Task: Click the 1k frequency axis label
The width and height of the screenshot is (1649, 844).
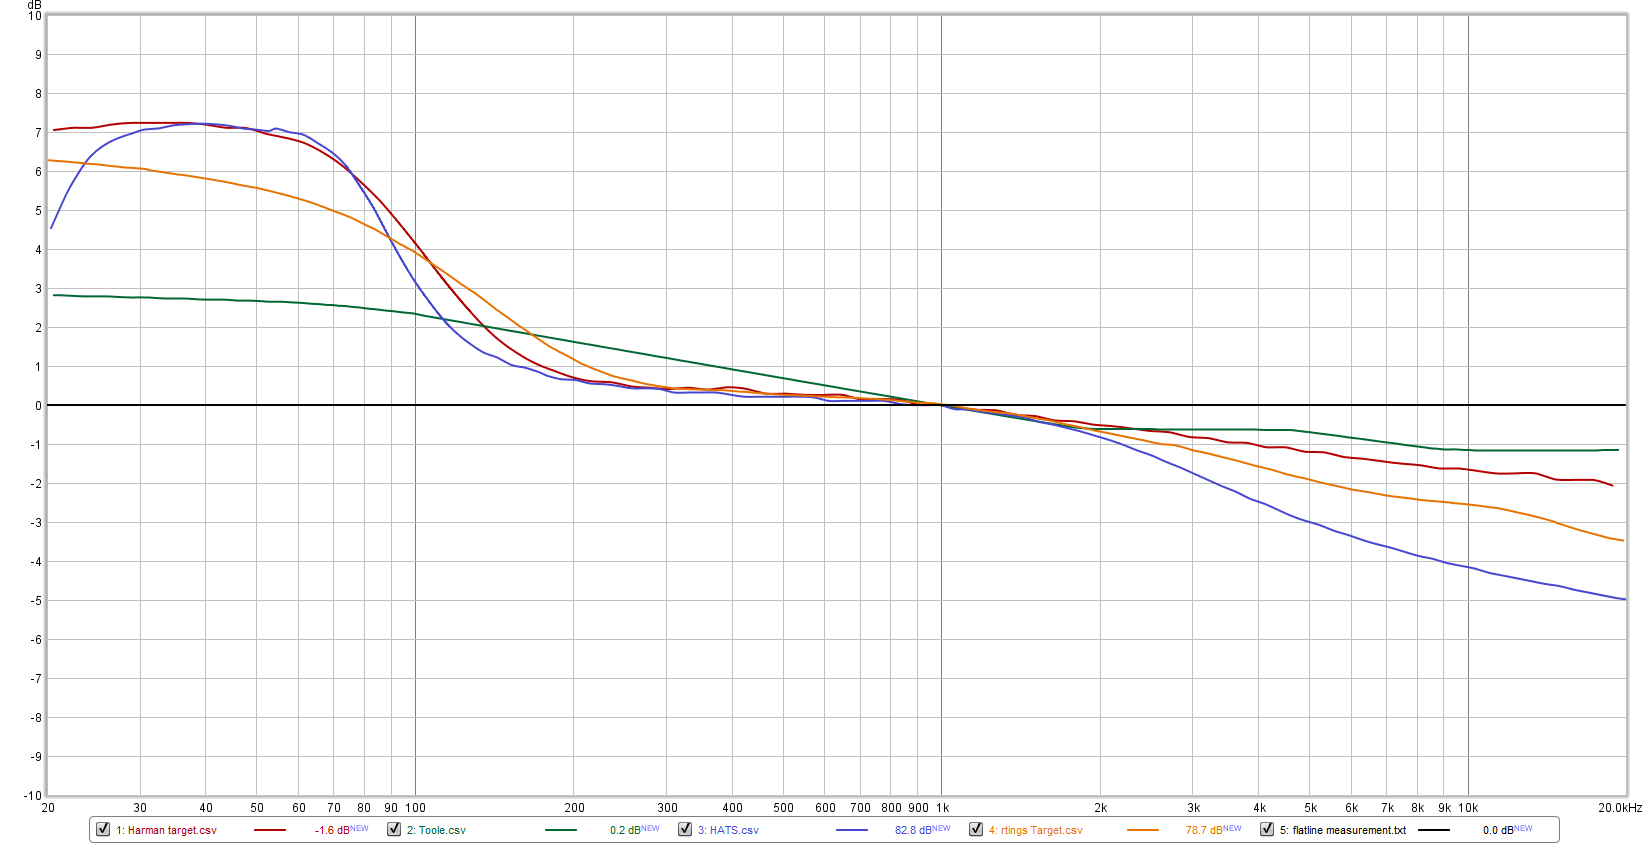Action: (942, 808)
